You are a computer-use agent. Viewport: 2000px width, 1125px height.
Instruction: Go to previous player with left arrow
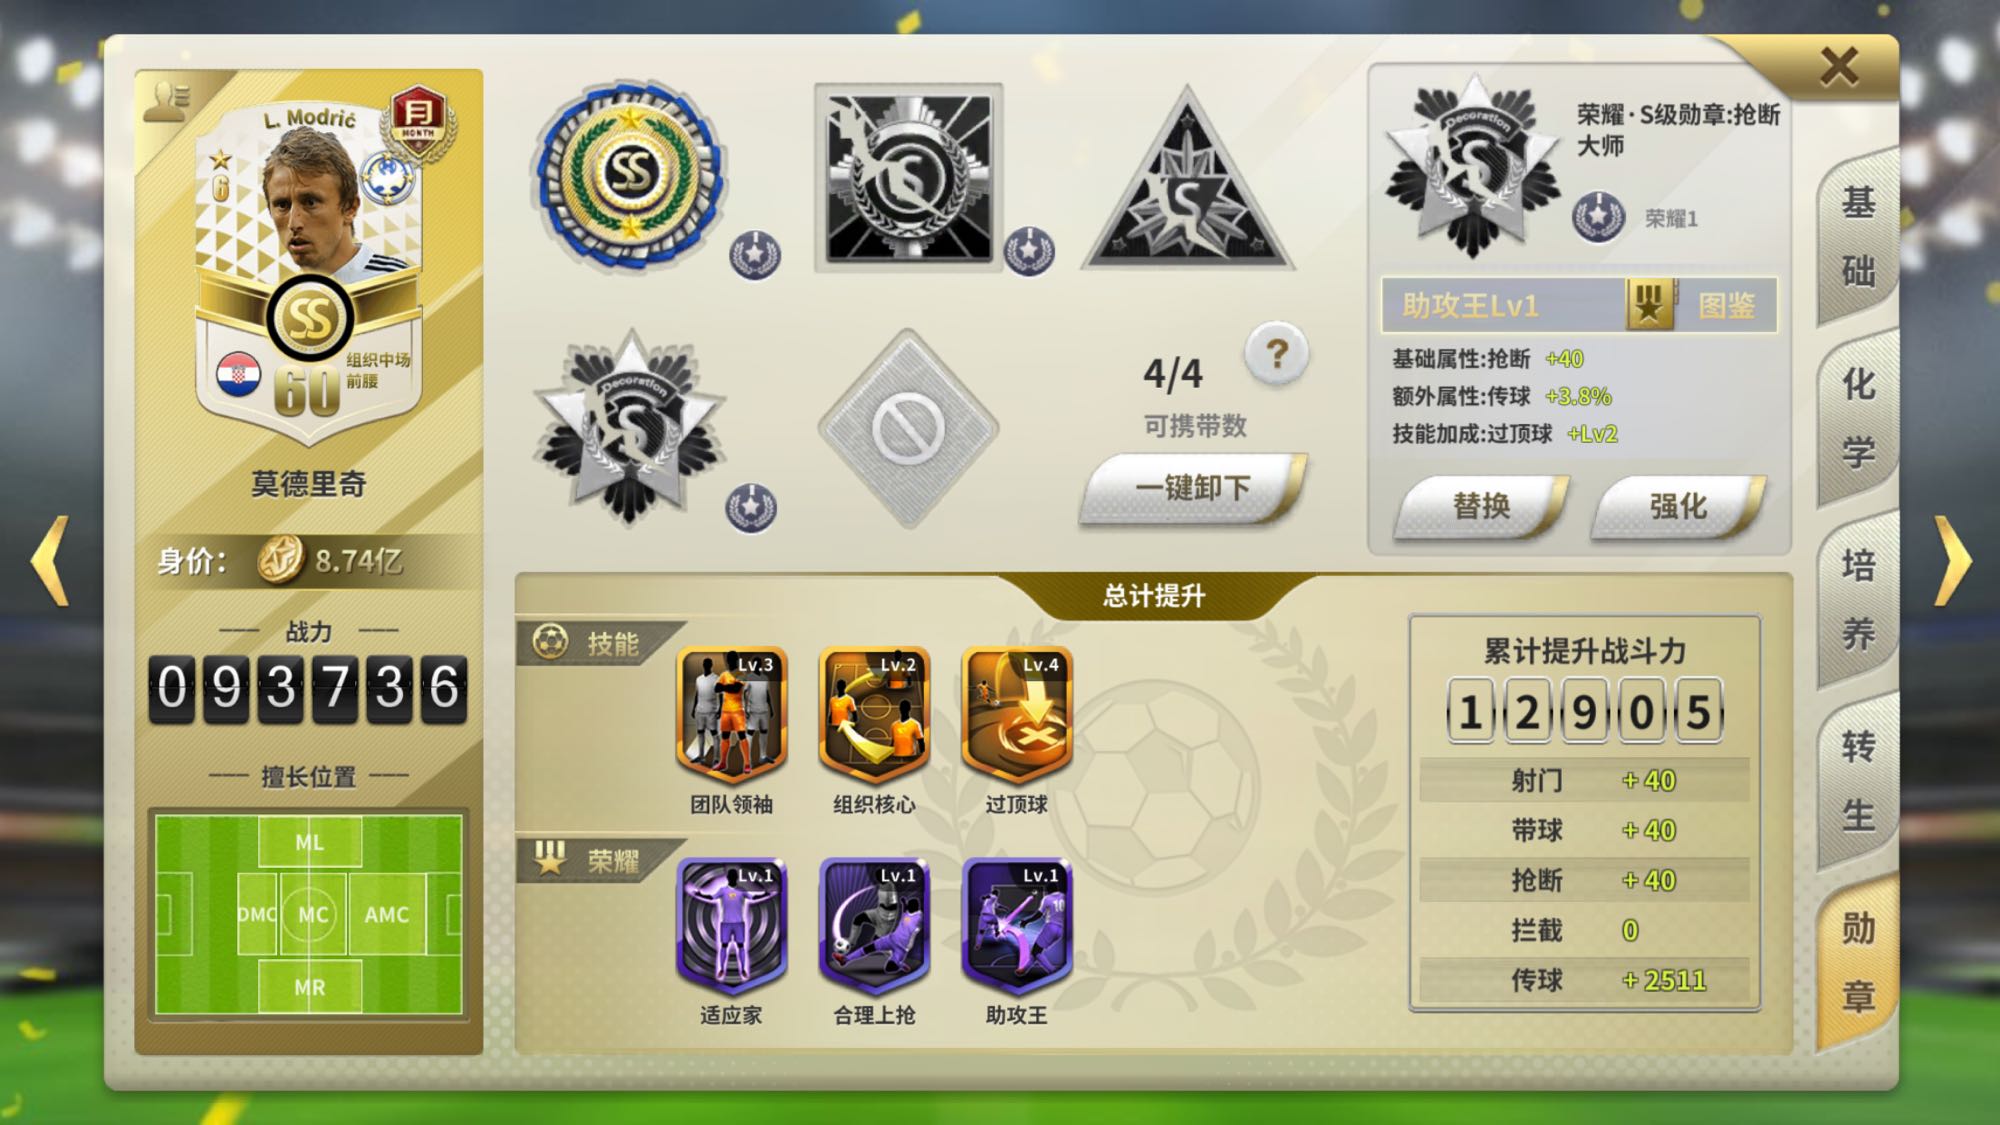(50, 561)
